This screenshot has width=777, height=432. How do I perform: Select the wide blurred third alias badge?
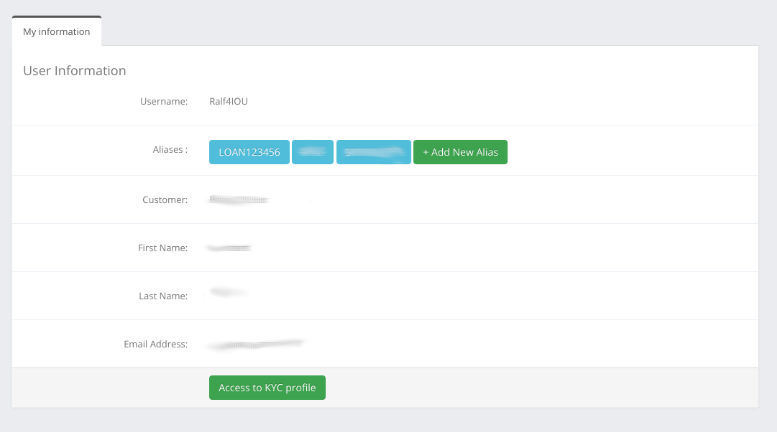pyautogui.click(x=373, y=152)
